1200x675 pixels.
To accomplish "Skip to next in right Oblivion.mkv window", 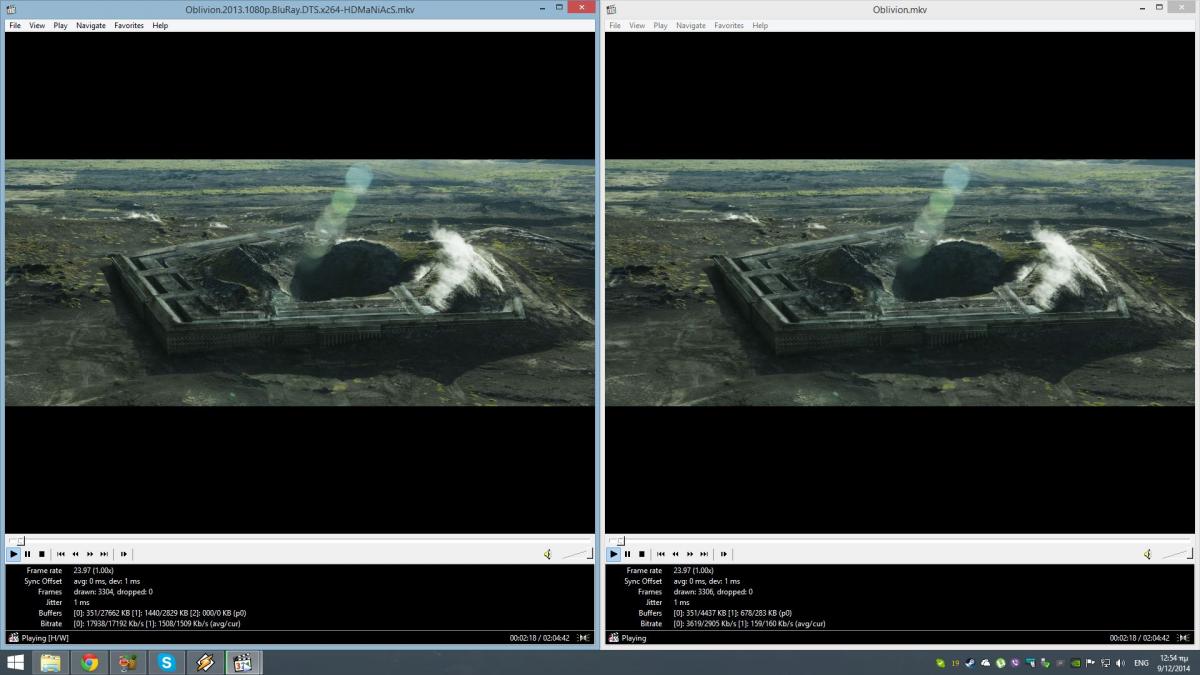I will 704,554.
